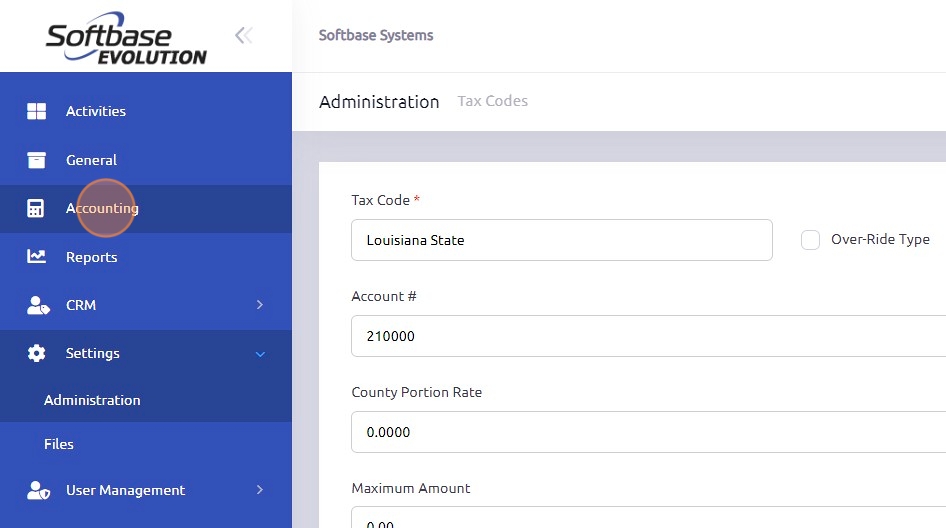This screenshot has height=528, width=946.
Task: Click the Reports chart icon
Action: click(36, 256)
